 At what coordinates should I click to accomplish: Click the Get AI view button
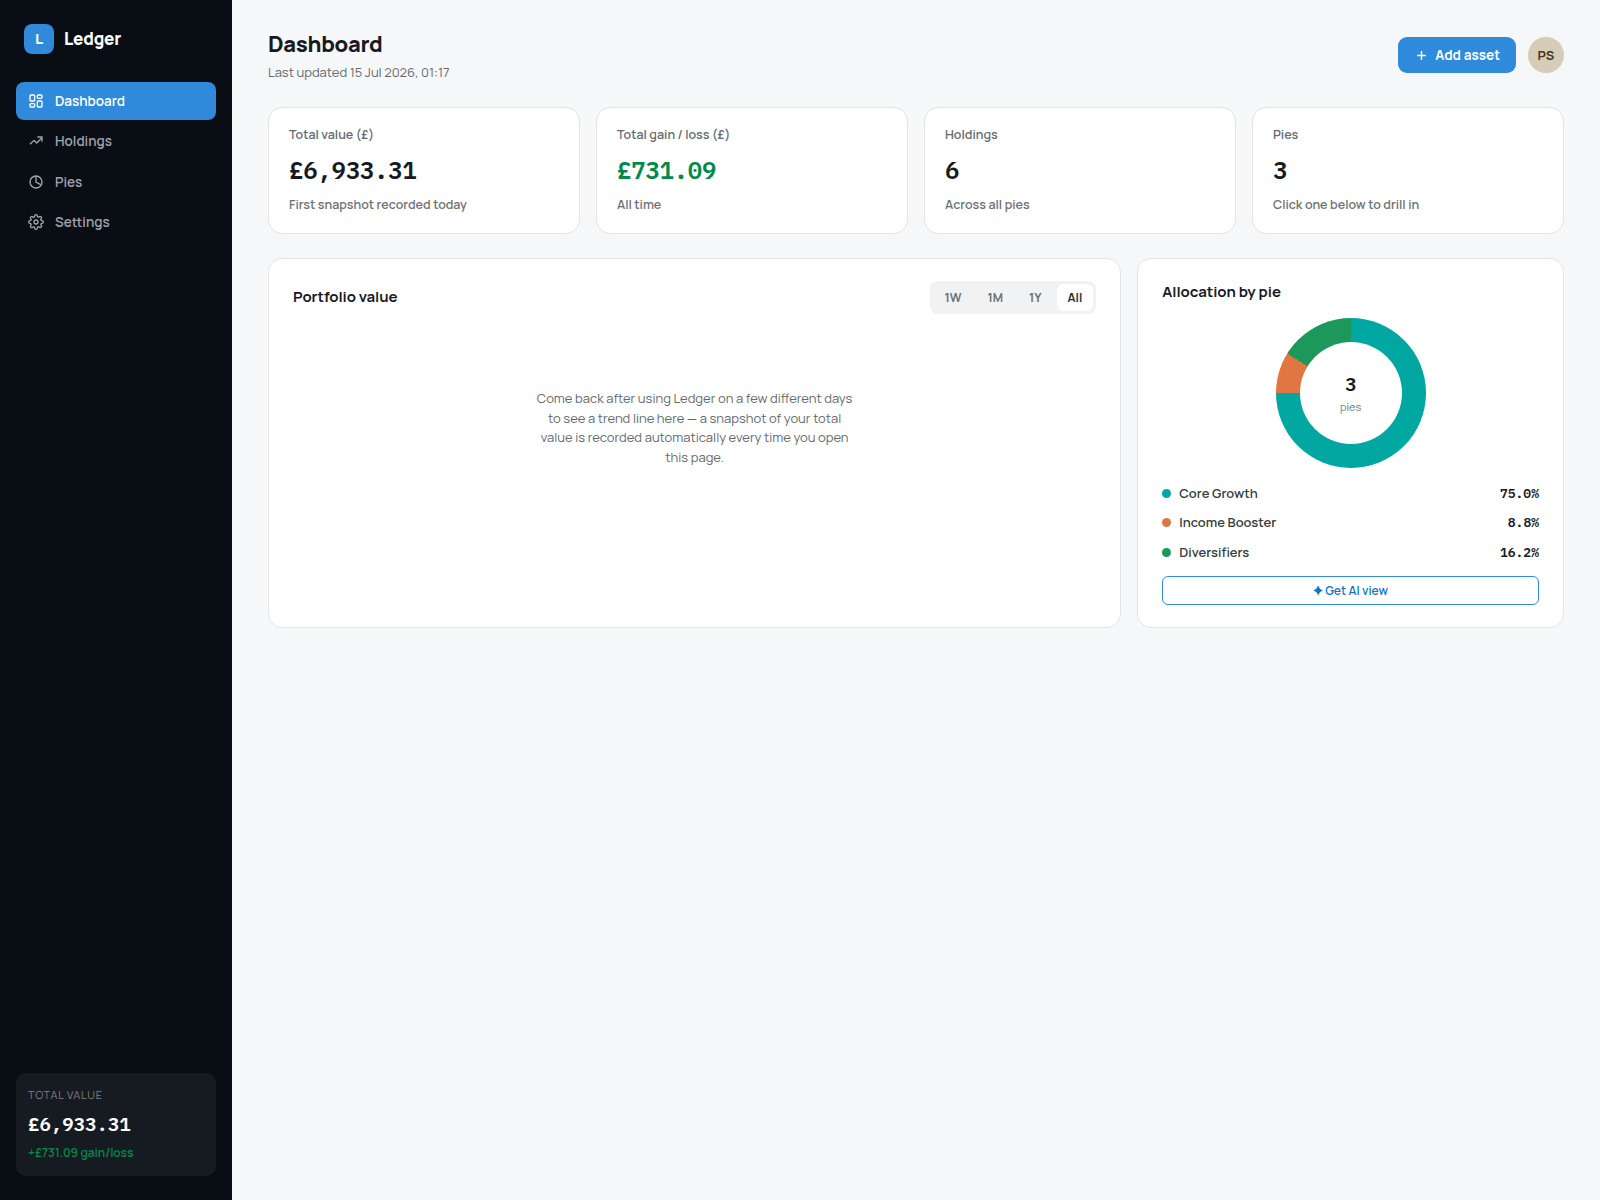pyautogui.click(x=1350, y=591)
